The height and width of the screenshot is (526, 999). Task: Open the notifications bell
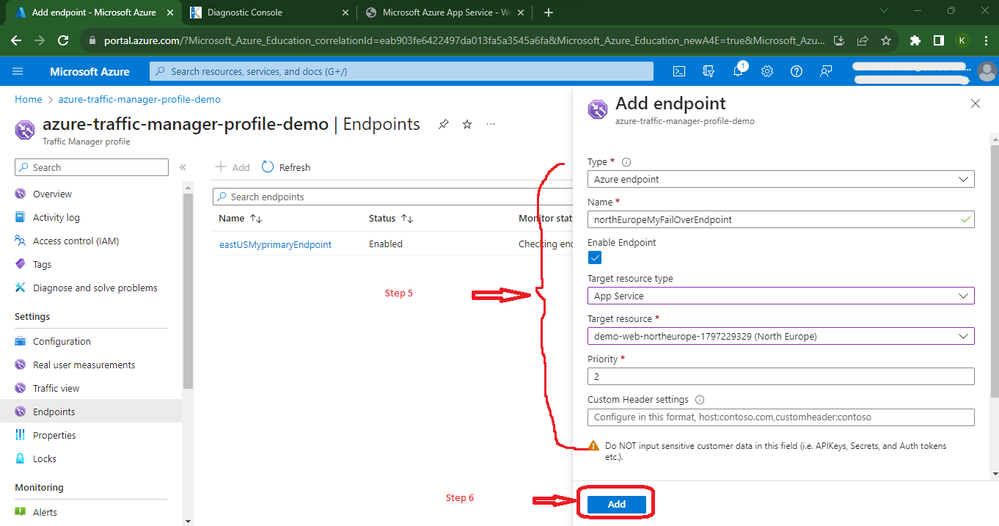point(738,71)
